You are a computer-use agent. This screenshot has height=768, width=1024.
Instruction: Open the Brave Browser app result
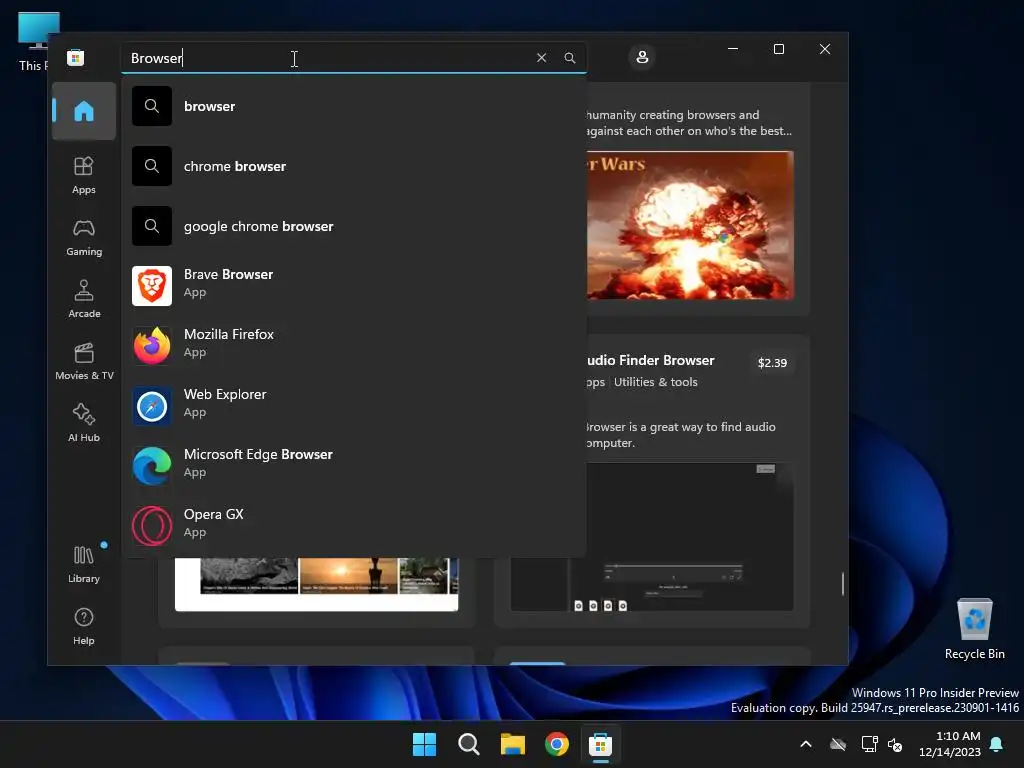coord(353,285)
